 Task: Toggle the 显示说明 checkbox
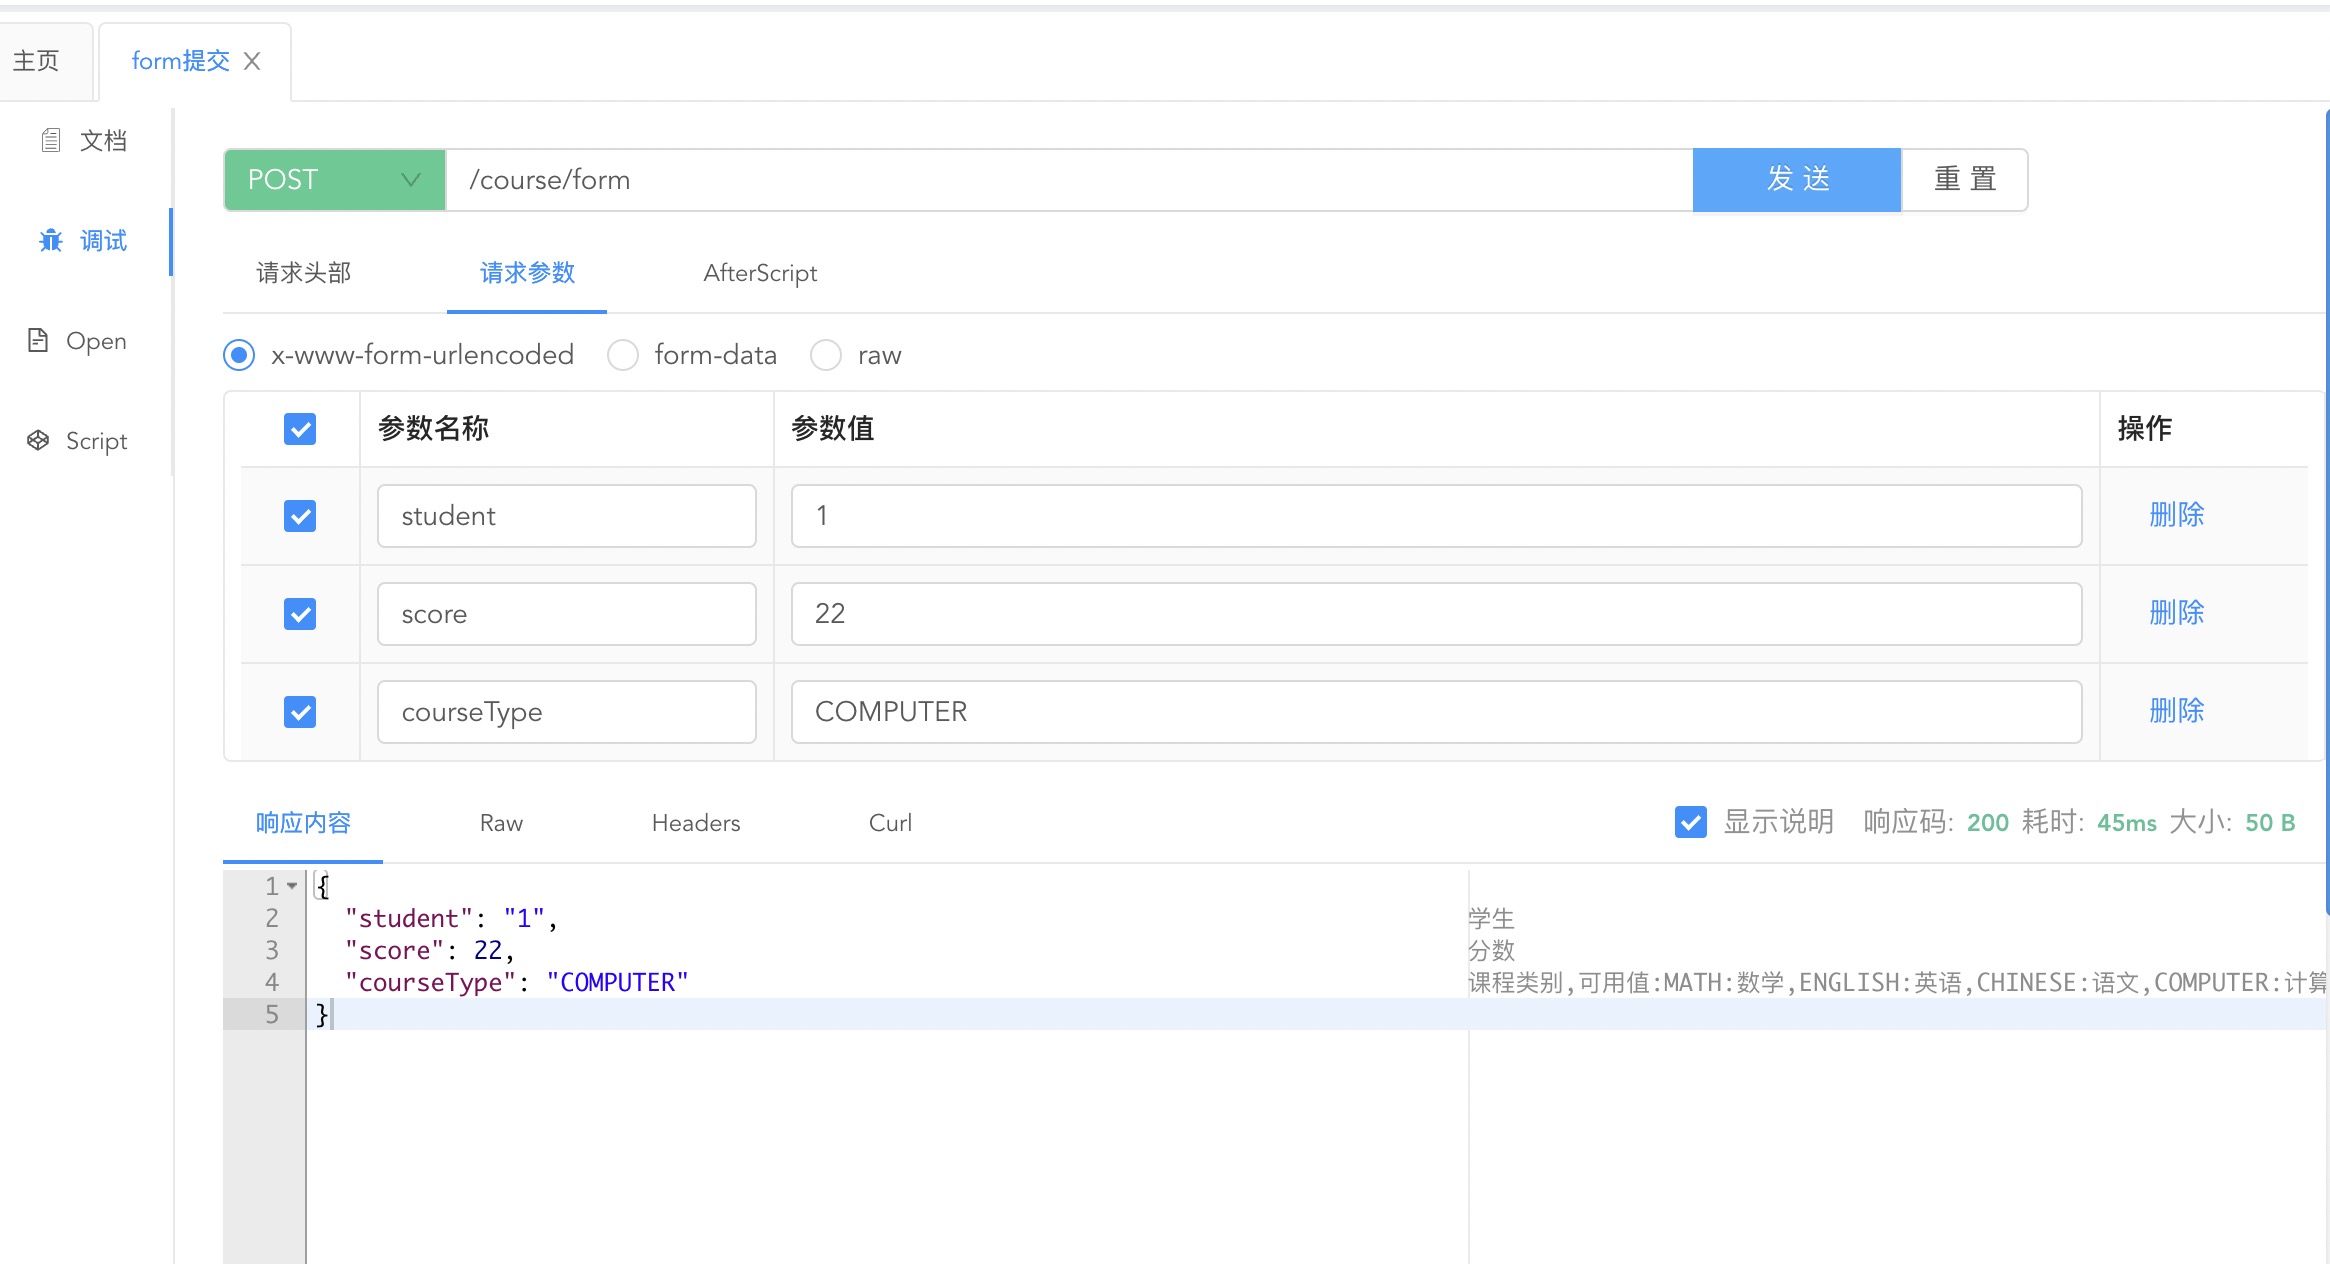pyautogui.click(x=1691, y=822)
